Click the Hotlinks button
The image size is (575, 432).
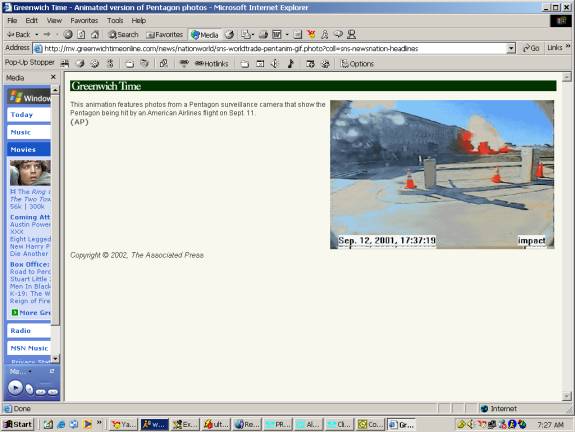[211, 64]
